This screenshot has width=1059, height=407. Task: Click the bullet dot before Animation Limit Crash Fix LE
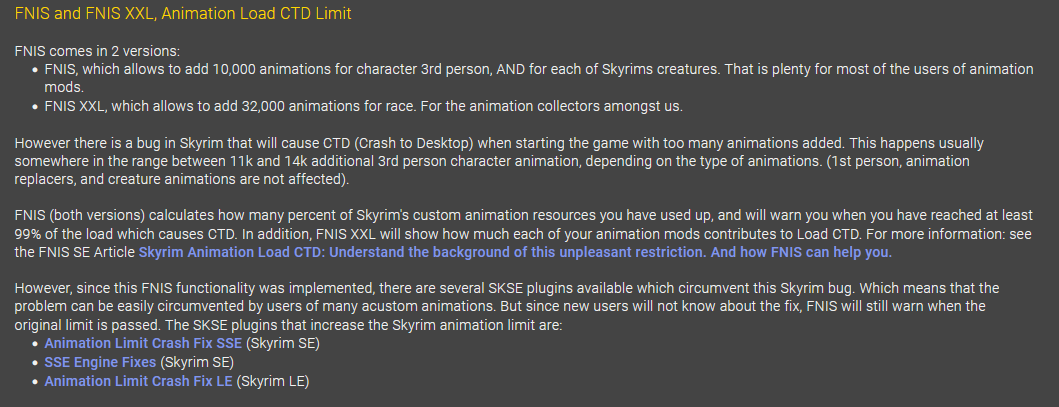35,381
